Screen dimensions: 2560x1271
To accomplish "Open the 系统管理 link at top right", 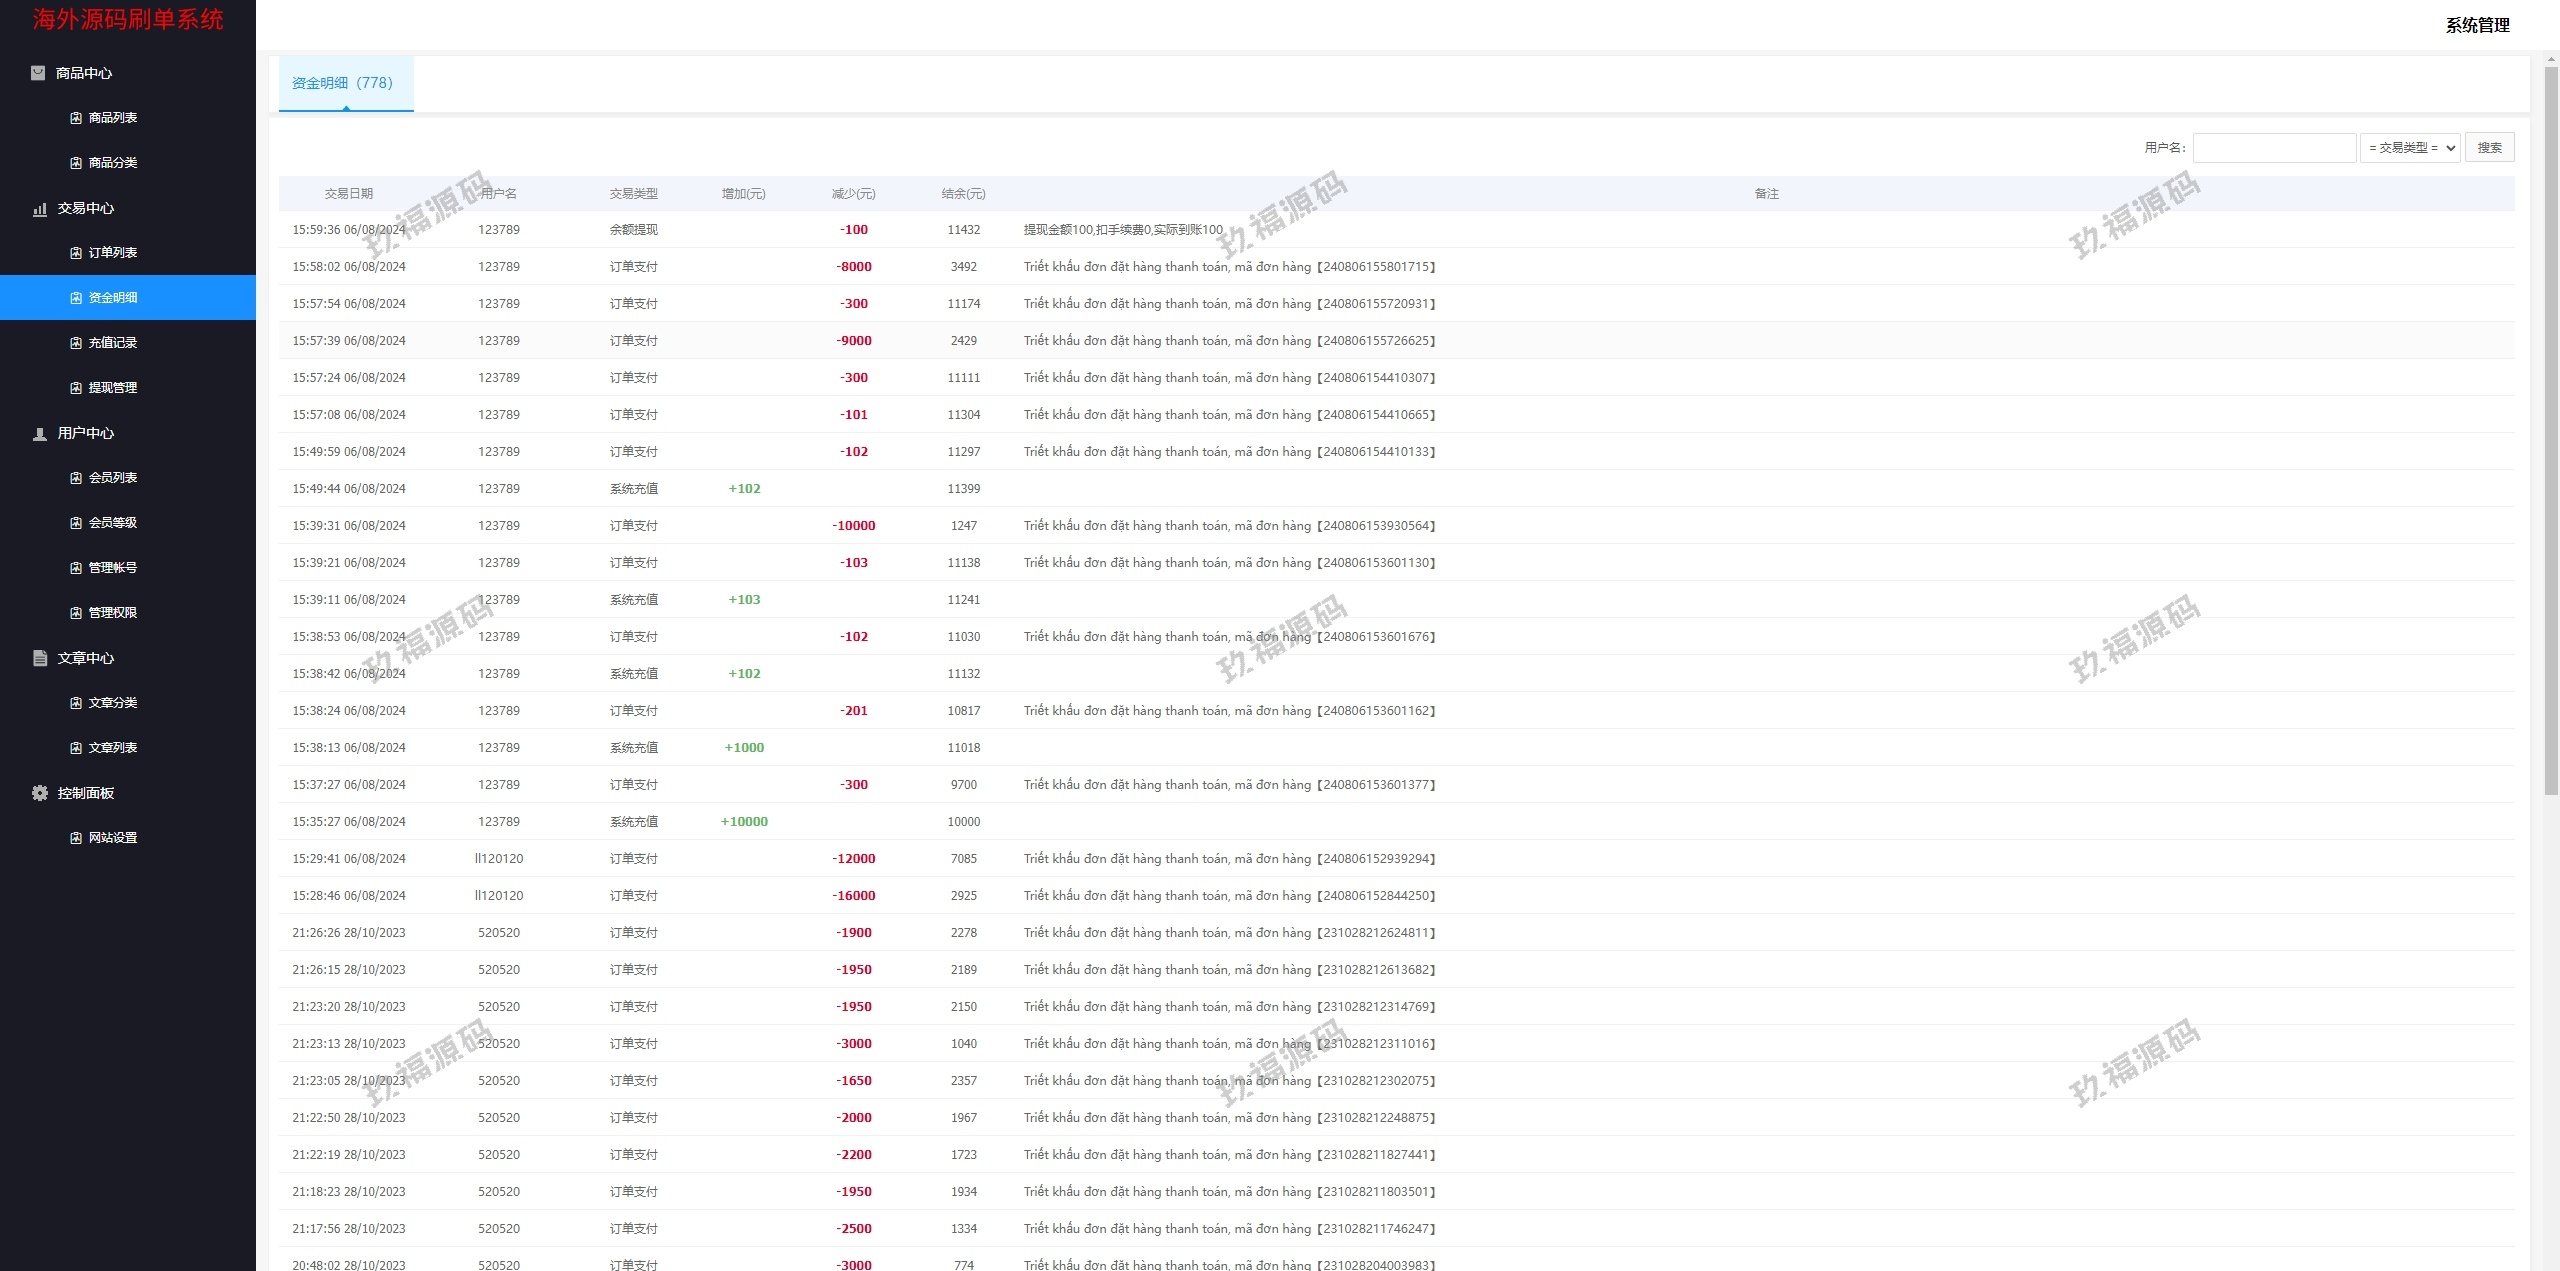I will (2477, 25).
